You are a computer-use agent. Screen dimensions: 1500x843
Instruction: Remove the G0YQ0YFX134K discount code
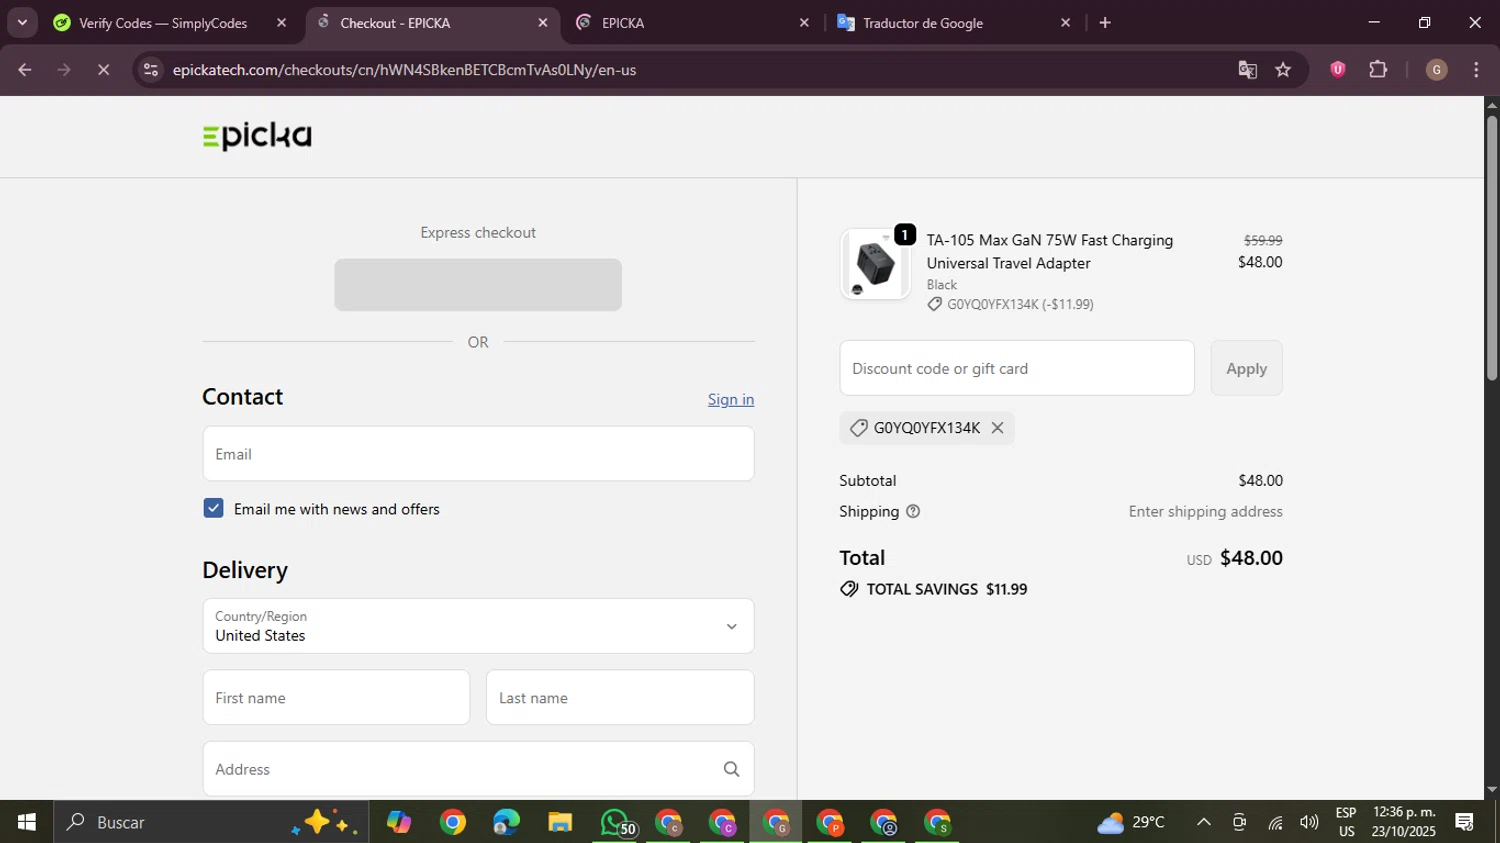point(997,428)
